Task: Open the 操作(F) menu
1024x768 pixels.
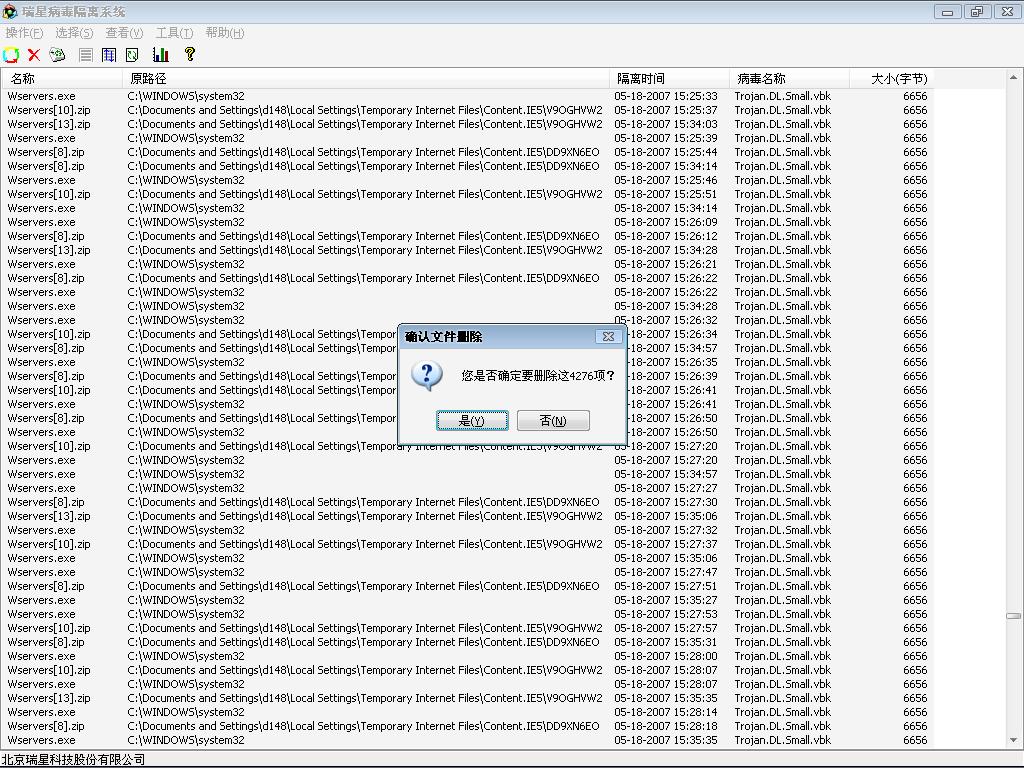Action: (24, 33)
